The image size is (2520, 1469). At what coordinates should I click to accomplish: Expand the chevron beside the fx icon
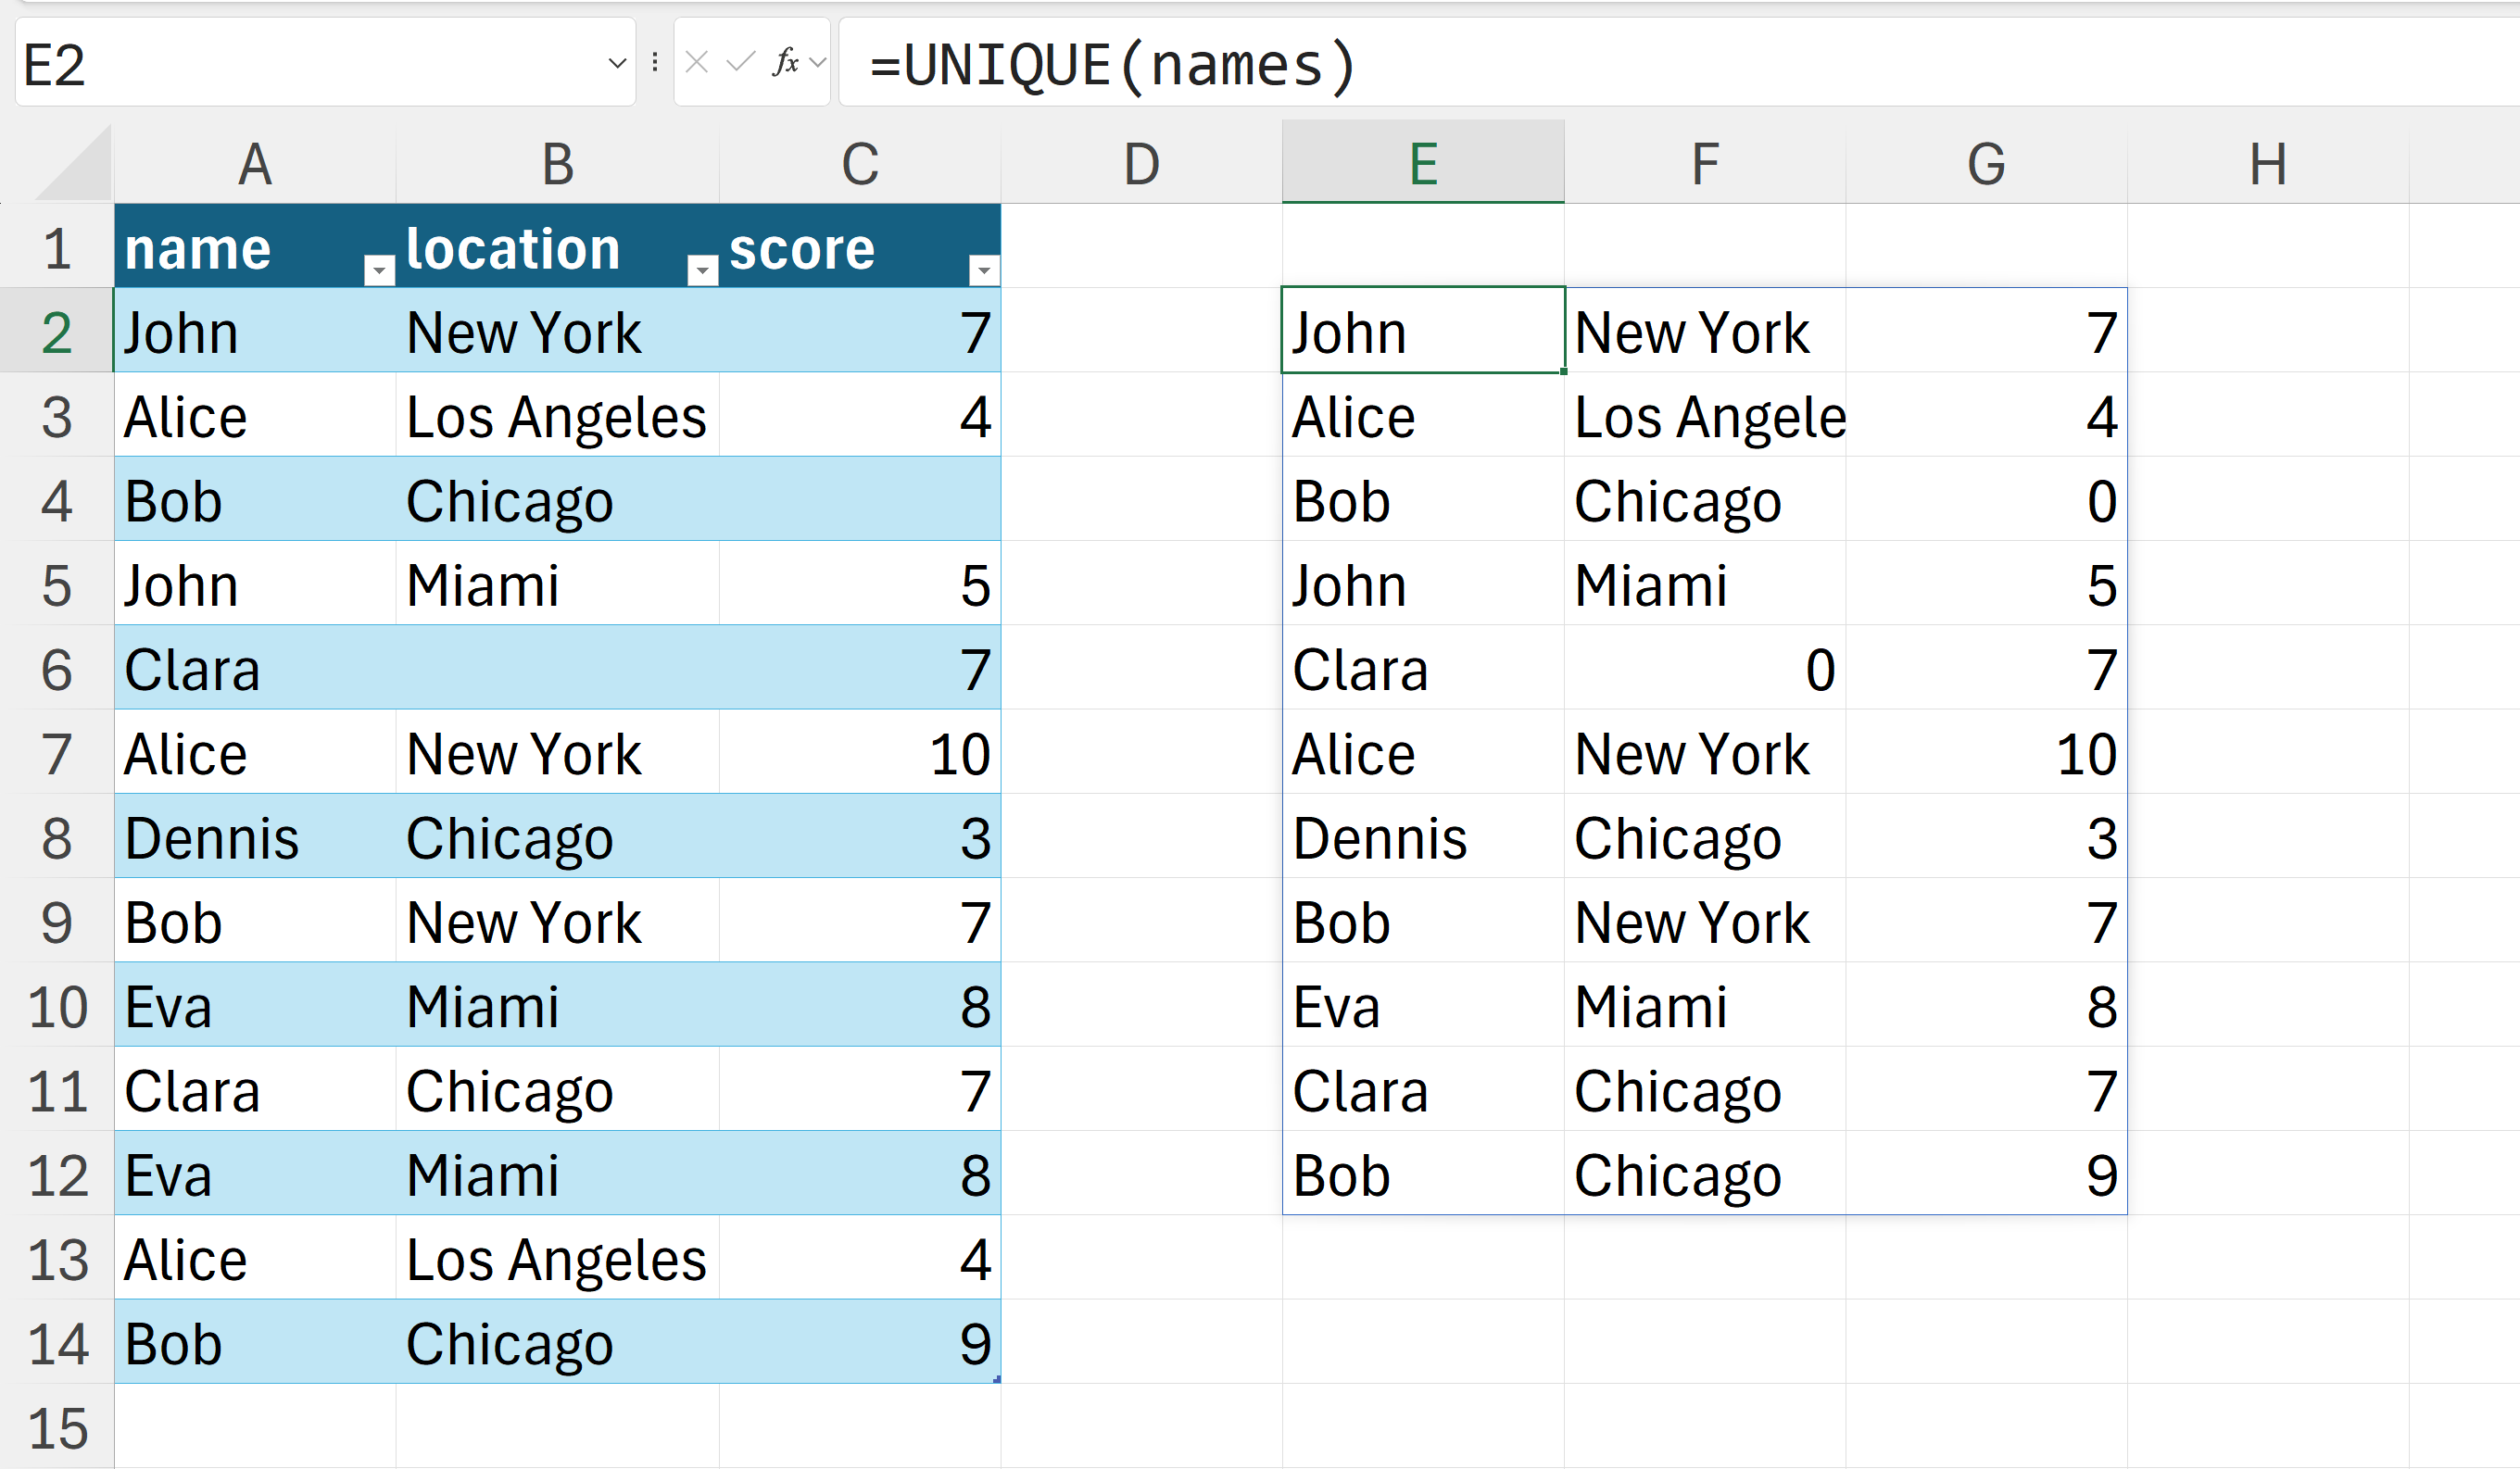818,63
